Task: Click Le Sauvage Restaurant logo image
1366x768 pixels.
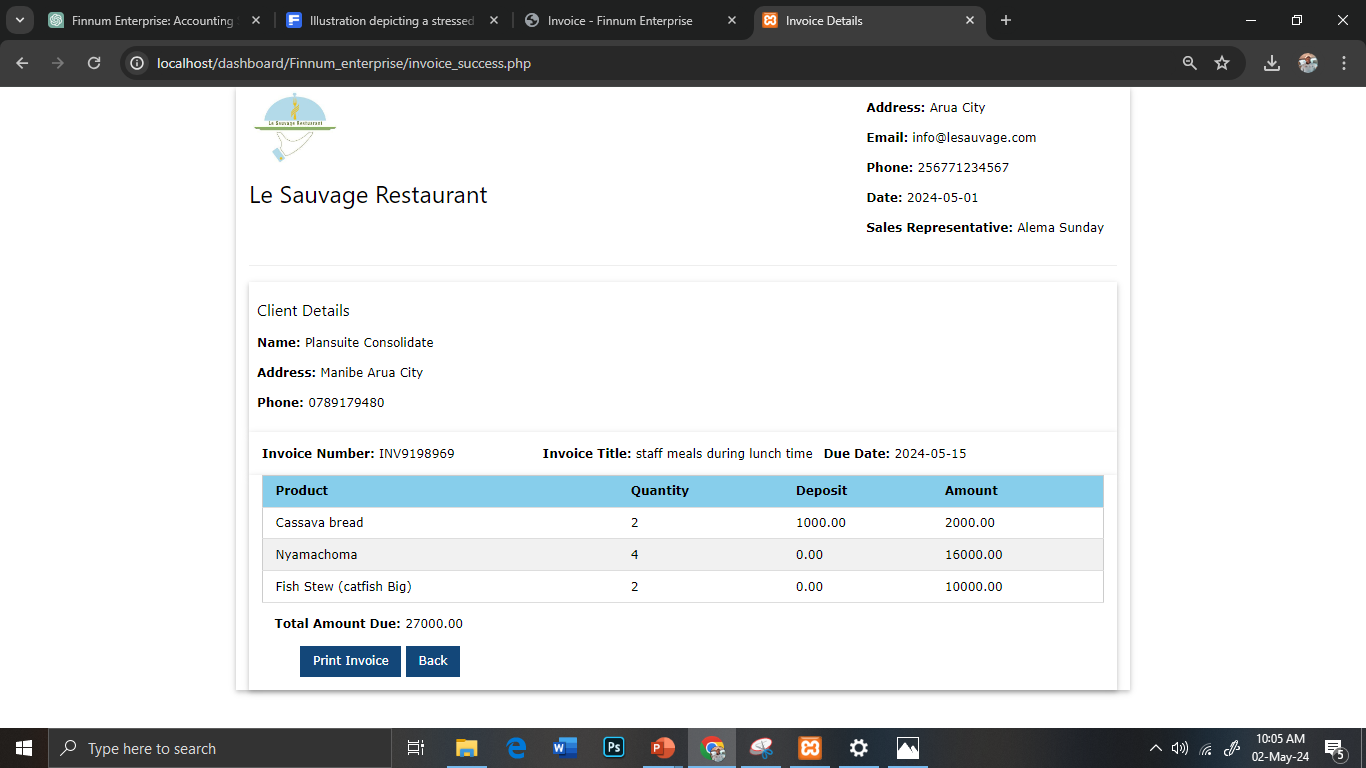Action: point(295,127)
